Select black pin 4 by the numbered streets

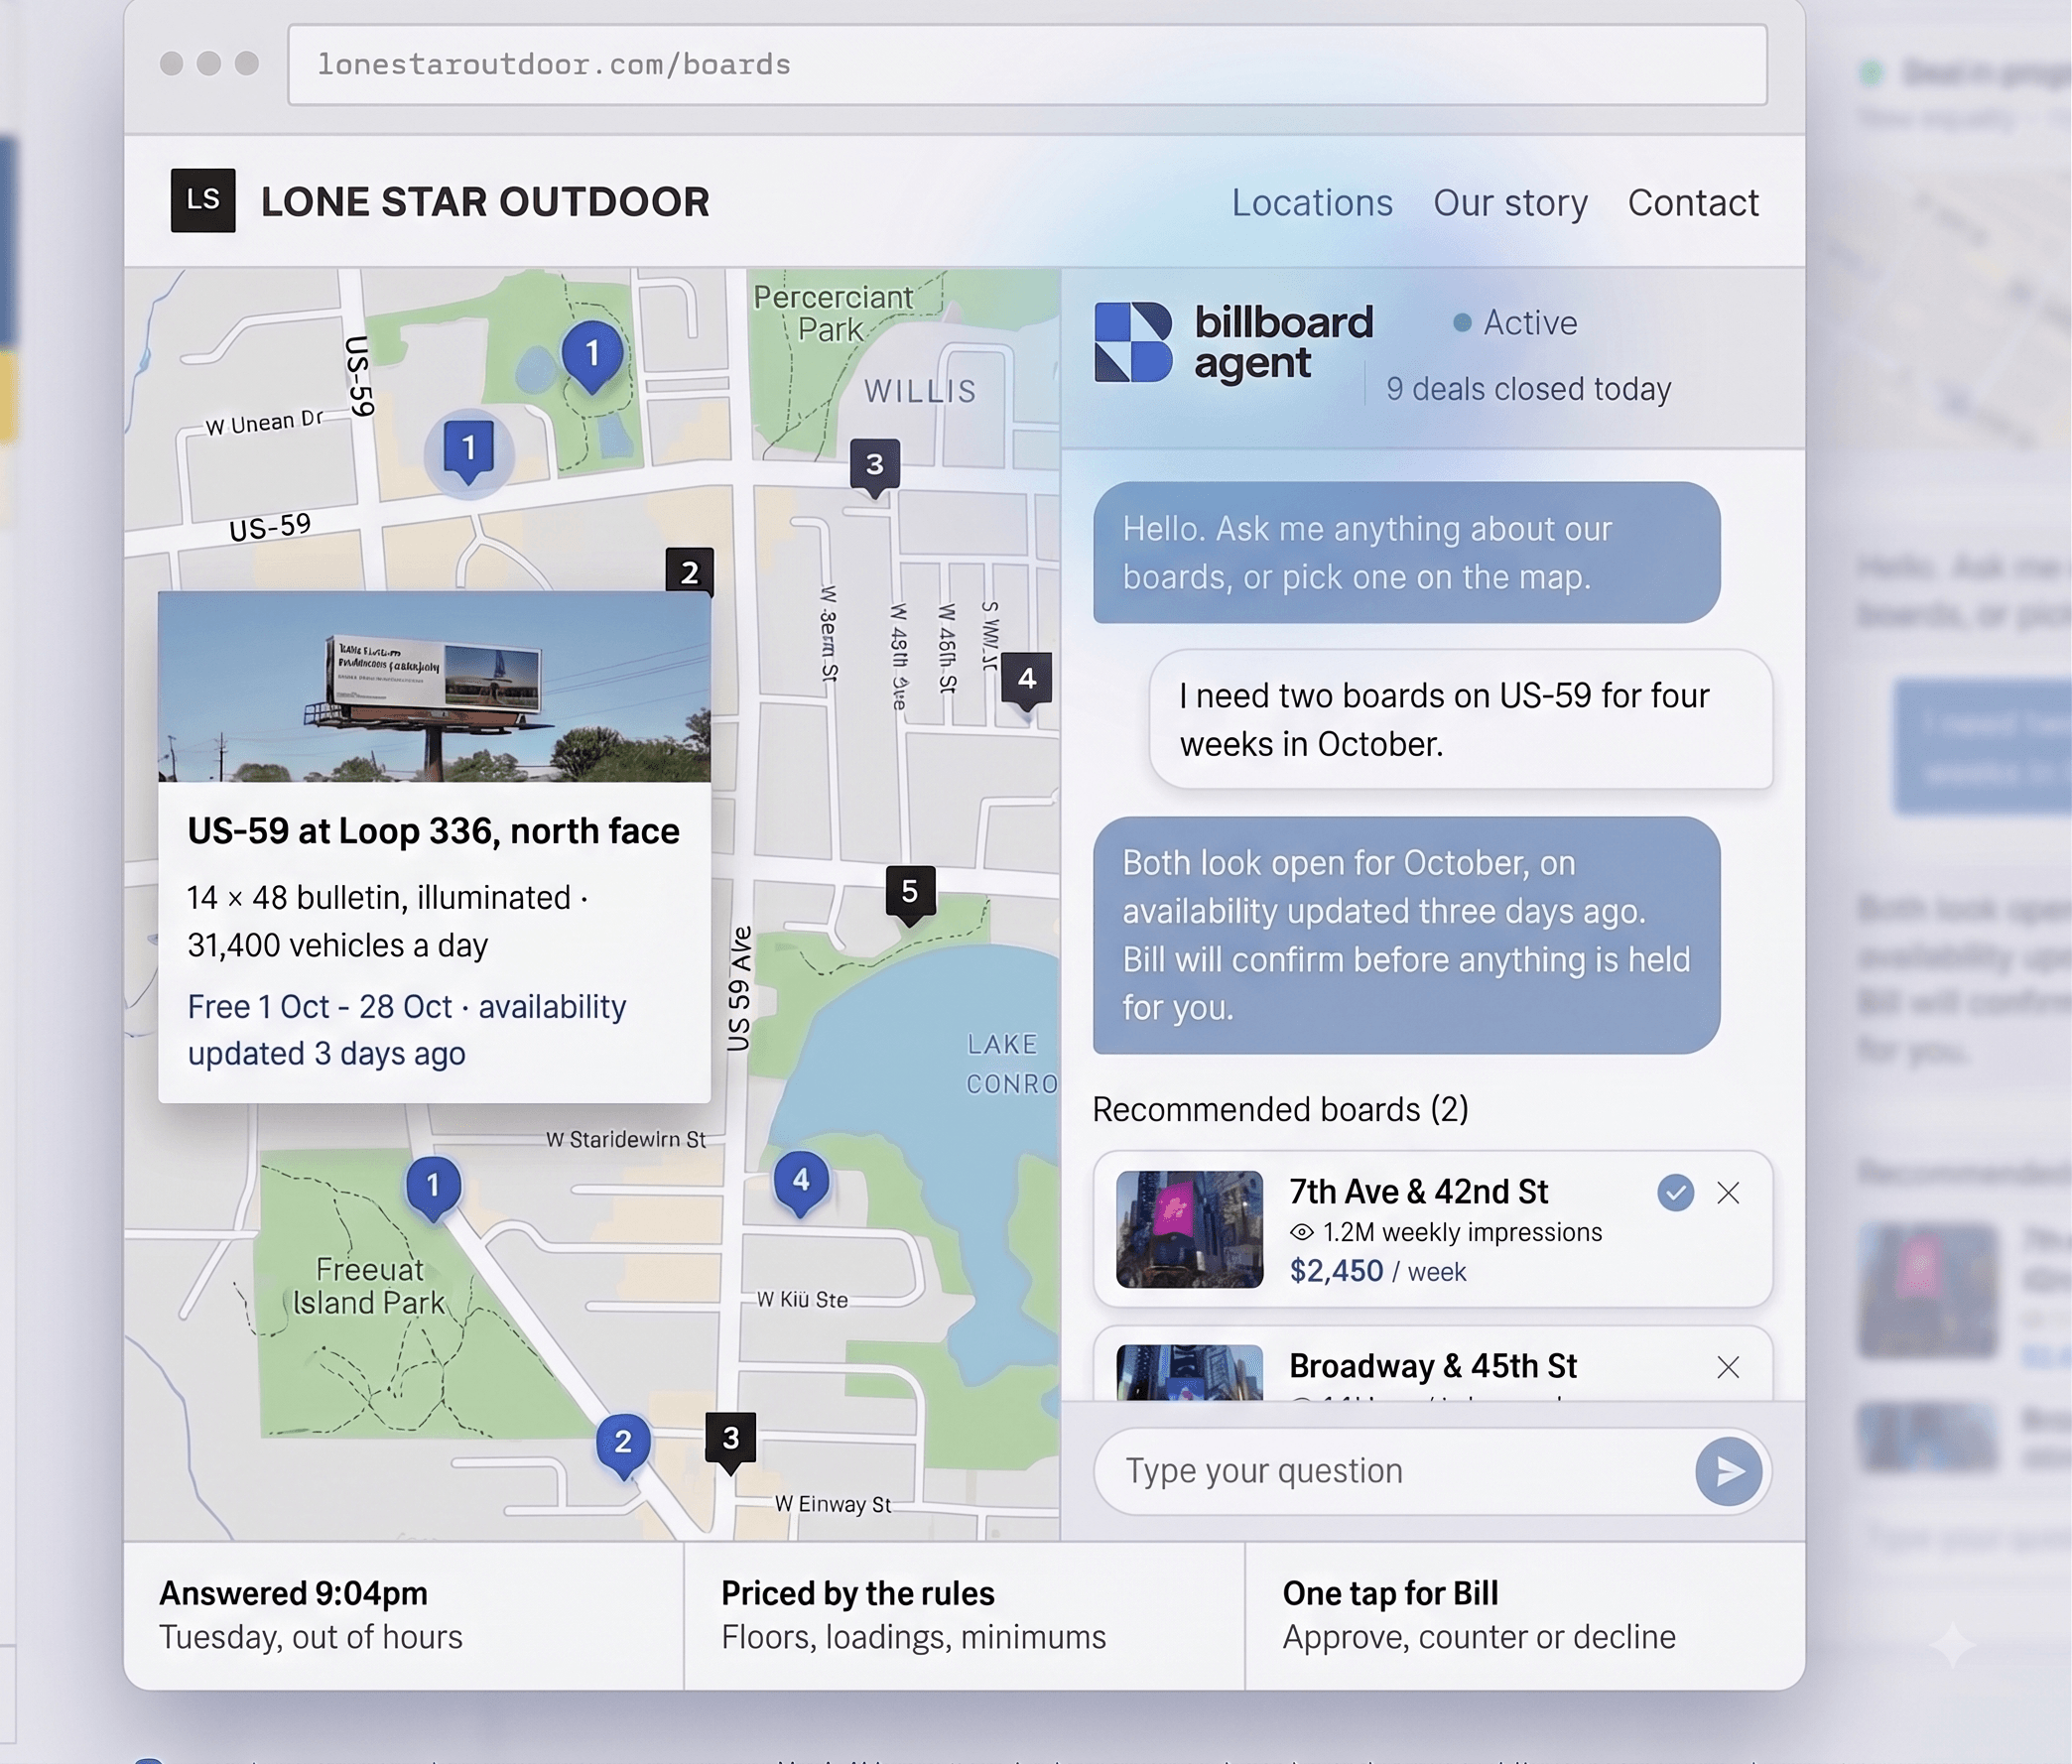[x=1026, y=682]
